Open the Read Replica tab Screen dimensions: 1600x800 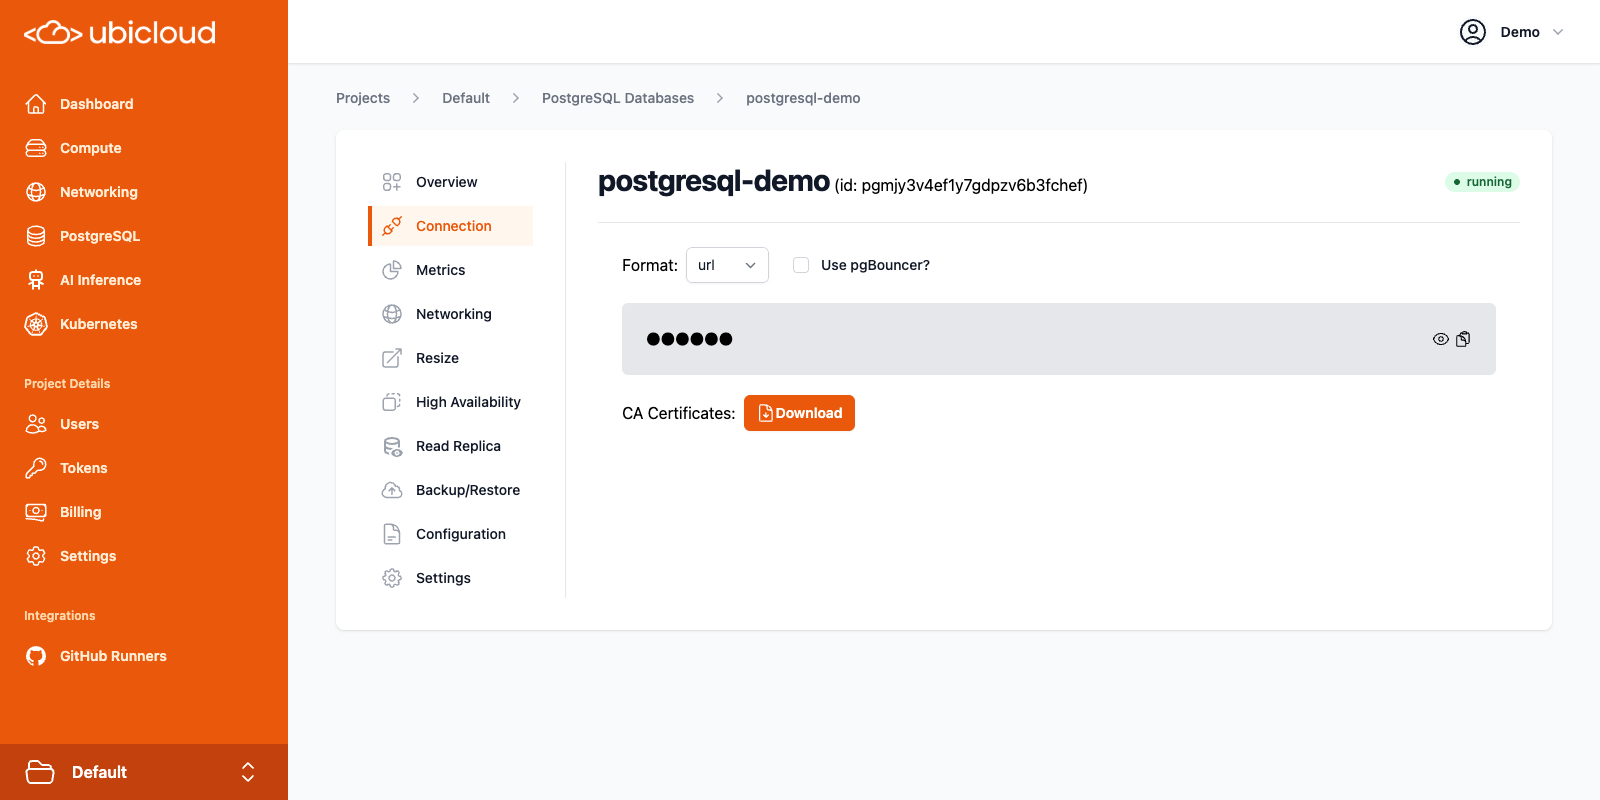click(x=451, y=446)
